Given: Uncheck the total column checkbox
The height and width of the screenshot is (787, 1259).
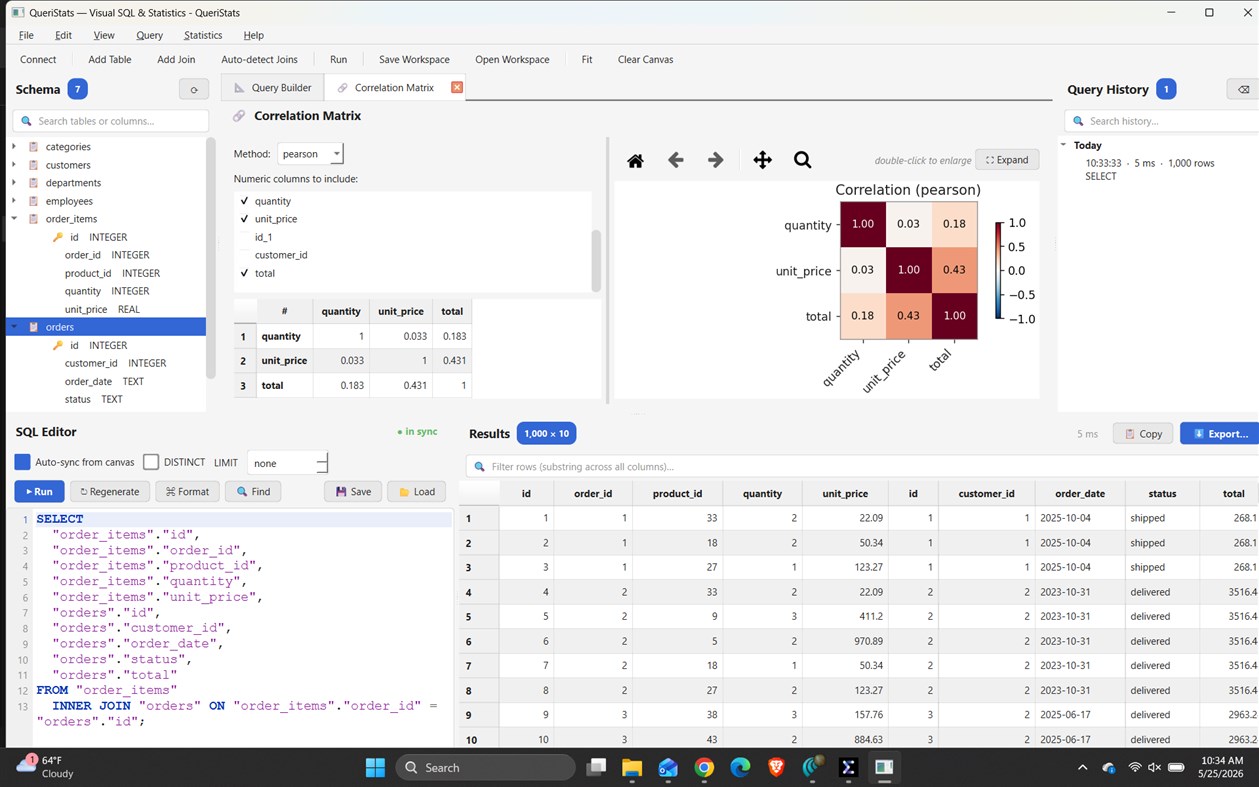Looking at the screenshot, I should coord(244,273).
